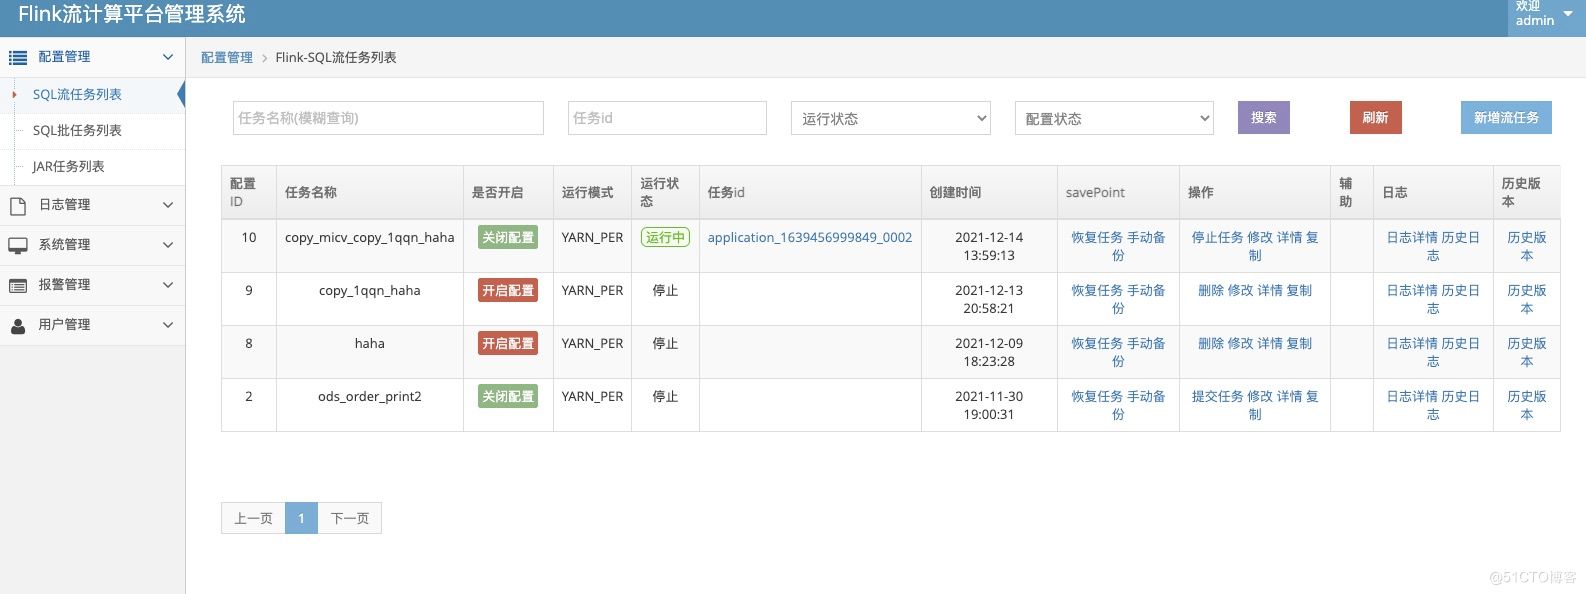Select SQL批任务列表 in sidebar
The image size is (1586, 594).
coord(77,131)
